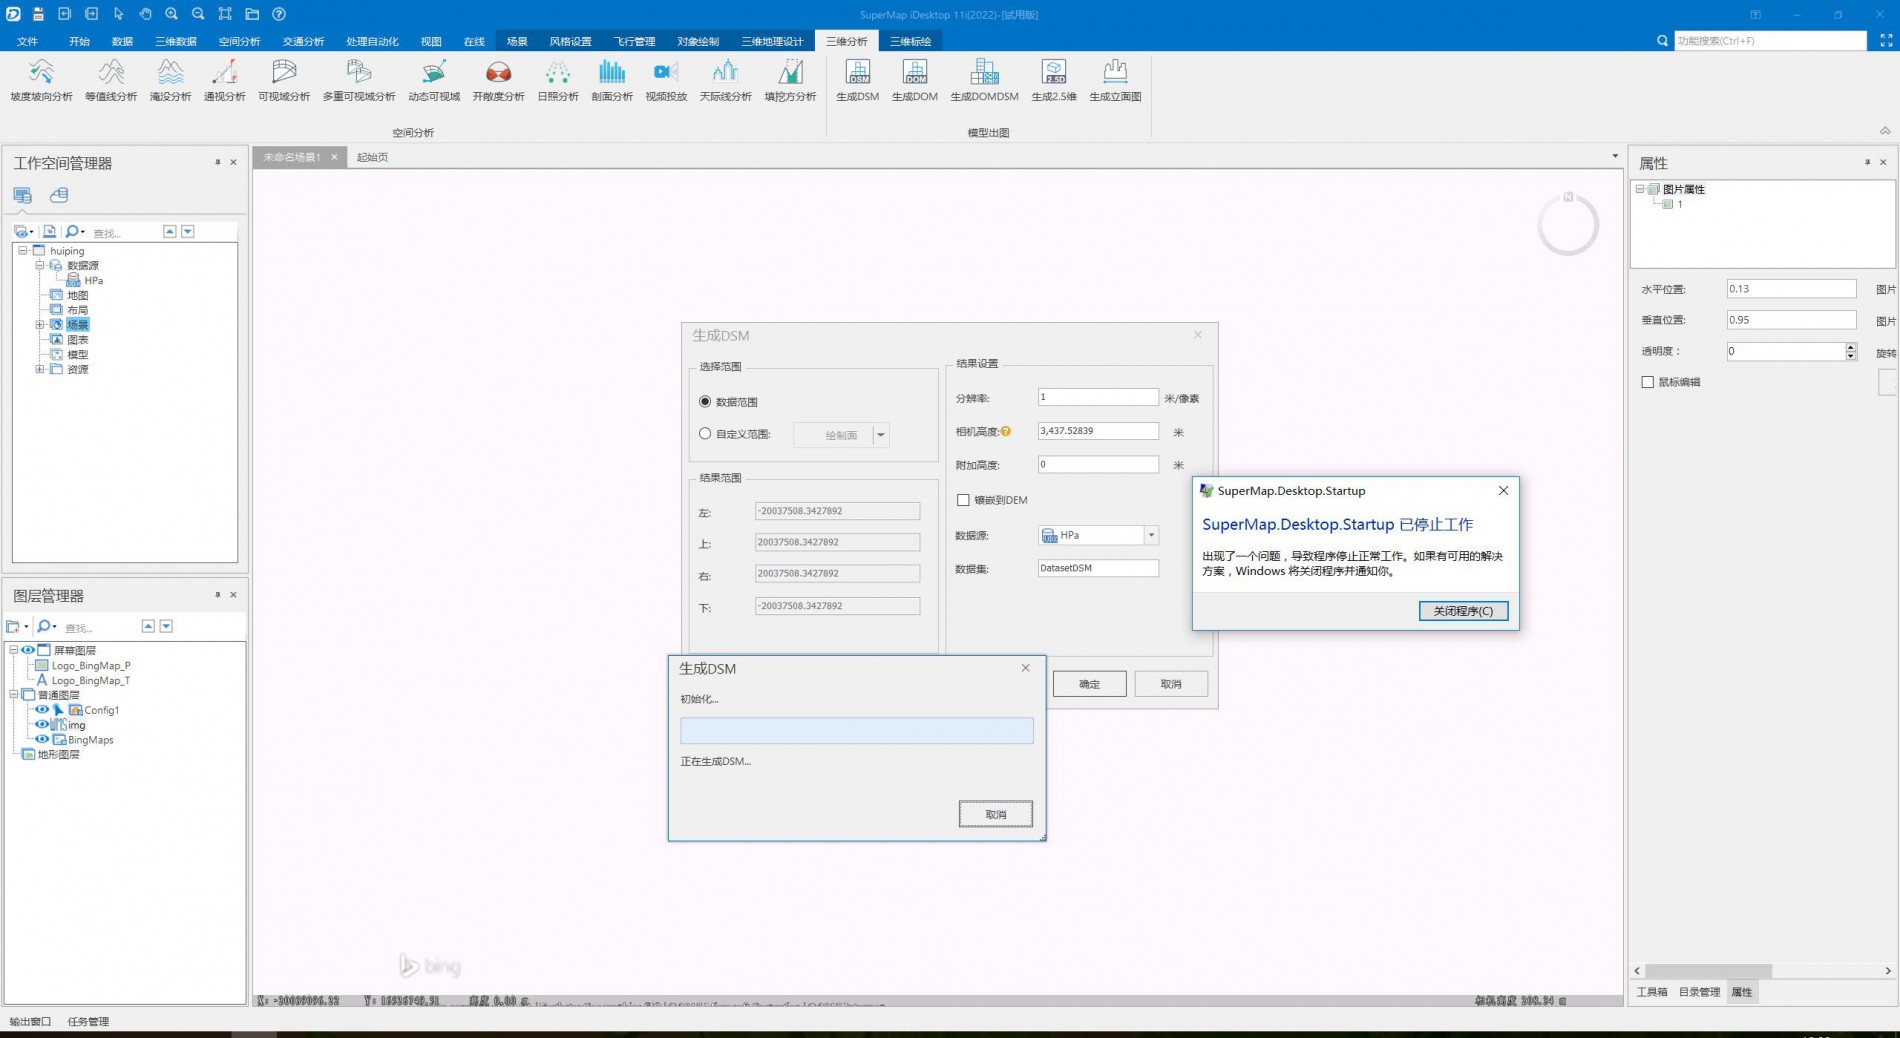Enable the 镶嵌到DEM checkbox
Viewport: 1900px width, 1038px height.
point(963,500)
